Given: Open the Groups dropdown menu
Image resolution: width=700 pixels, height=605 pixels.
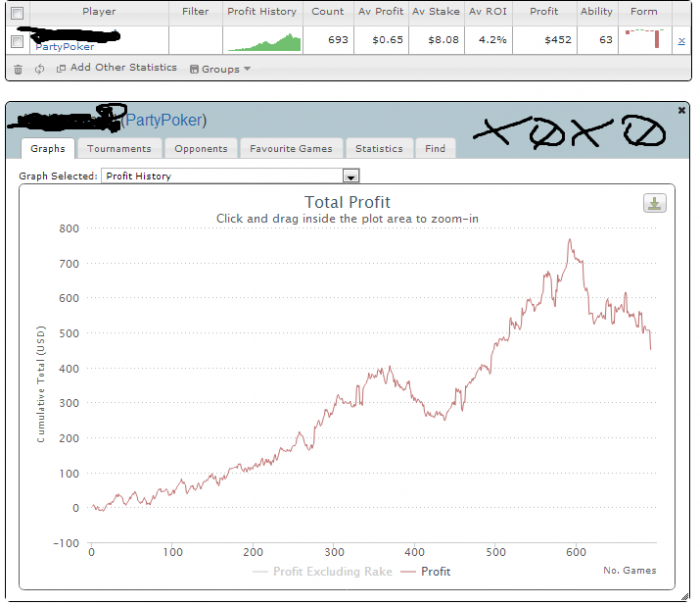Looking at the screenshot, I should click(220, 69).
